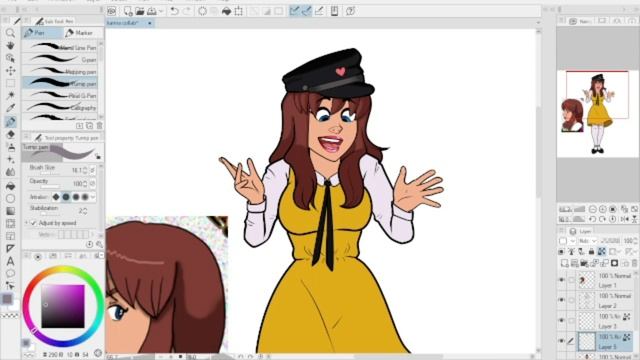Open the Save icon dropdown arrow
The width and height of the screenshot is (640, 360).
point(160,11)
